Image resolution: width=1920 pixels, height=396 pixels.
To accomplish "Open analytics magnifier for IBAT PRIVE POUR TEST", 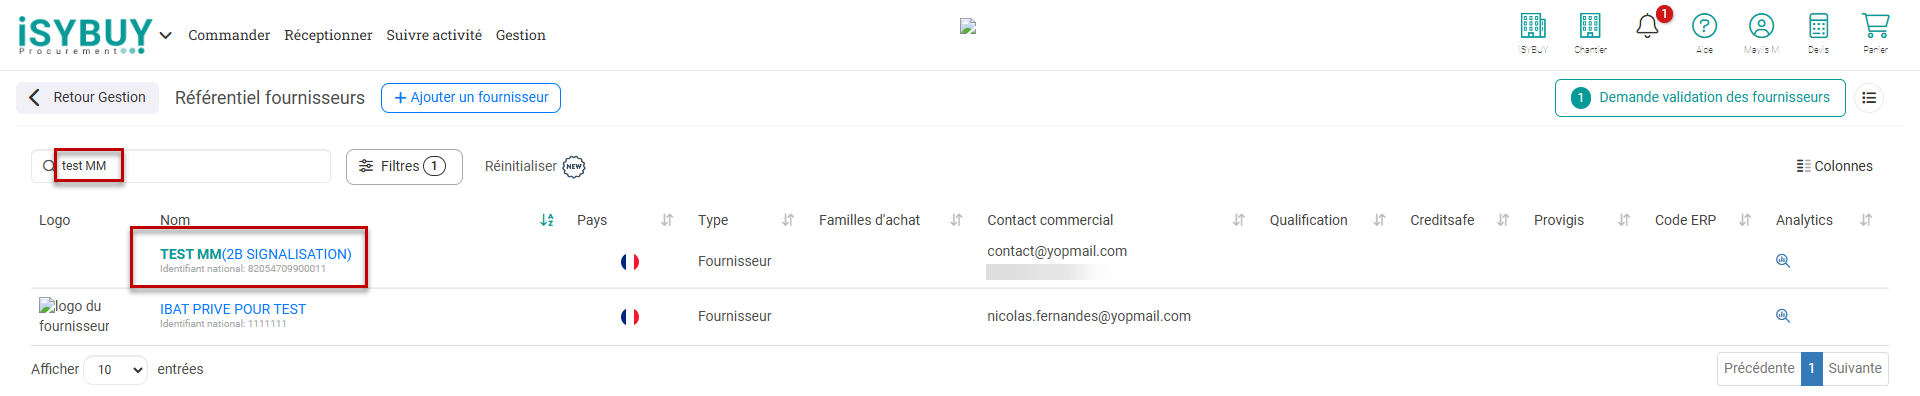I will (1782, 316).
